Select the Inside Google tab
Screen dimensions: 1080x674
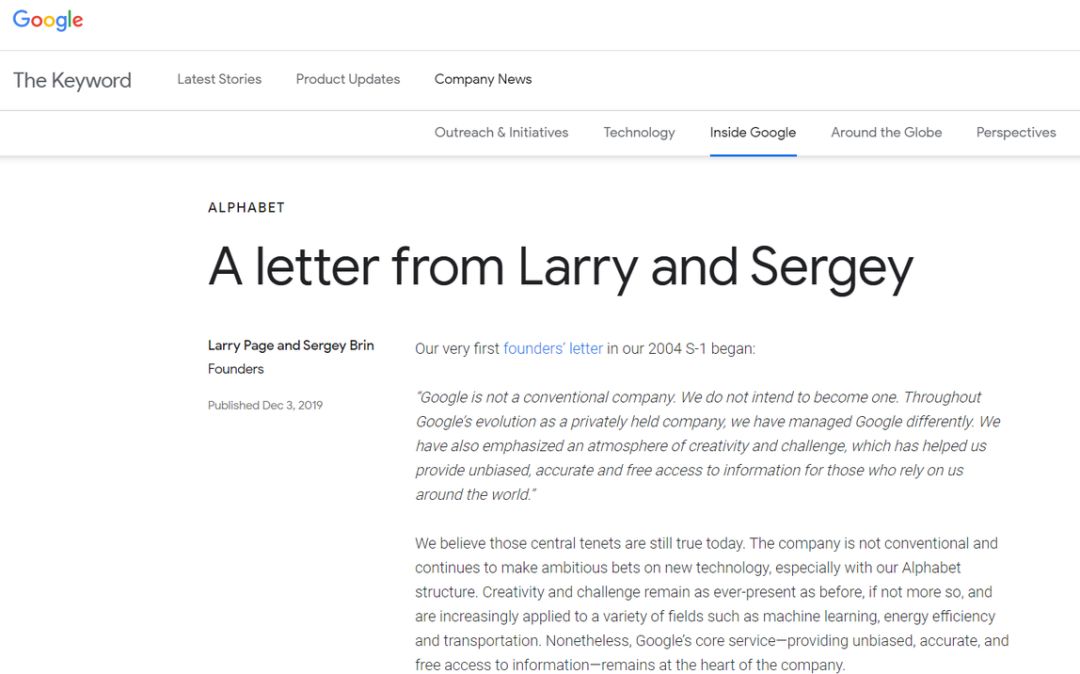[x=753, y=132]
